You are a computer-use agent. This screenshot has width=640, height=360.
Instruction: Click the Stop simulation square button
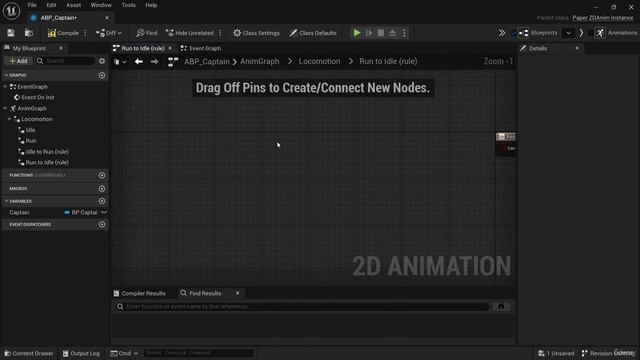tap(381, 33)
